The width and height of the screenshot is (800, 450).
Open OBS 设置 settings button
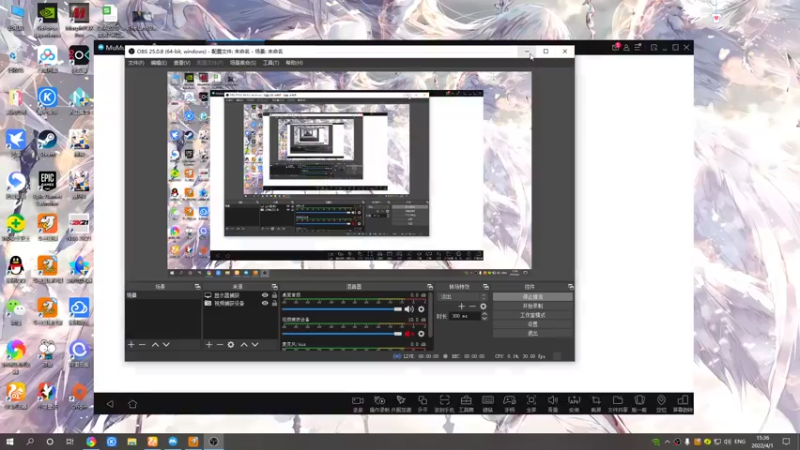pos(533,324)
